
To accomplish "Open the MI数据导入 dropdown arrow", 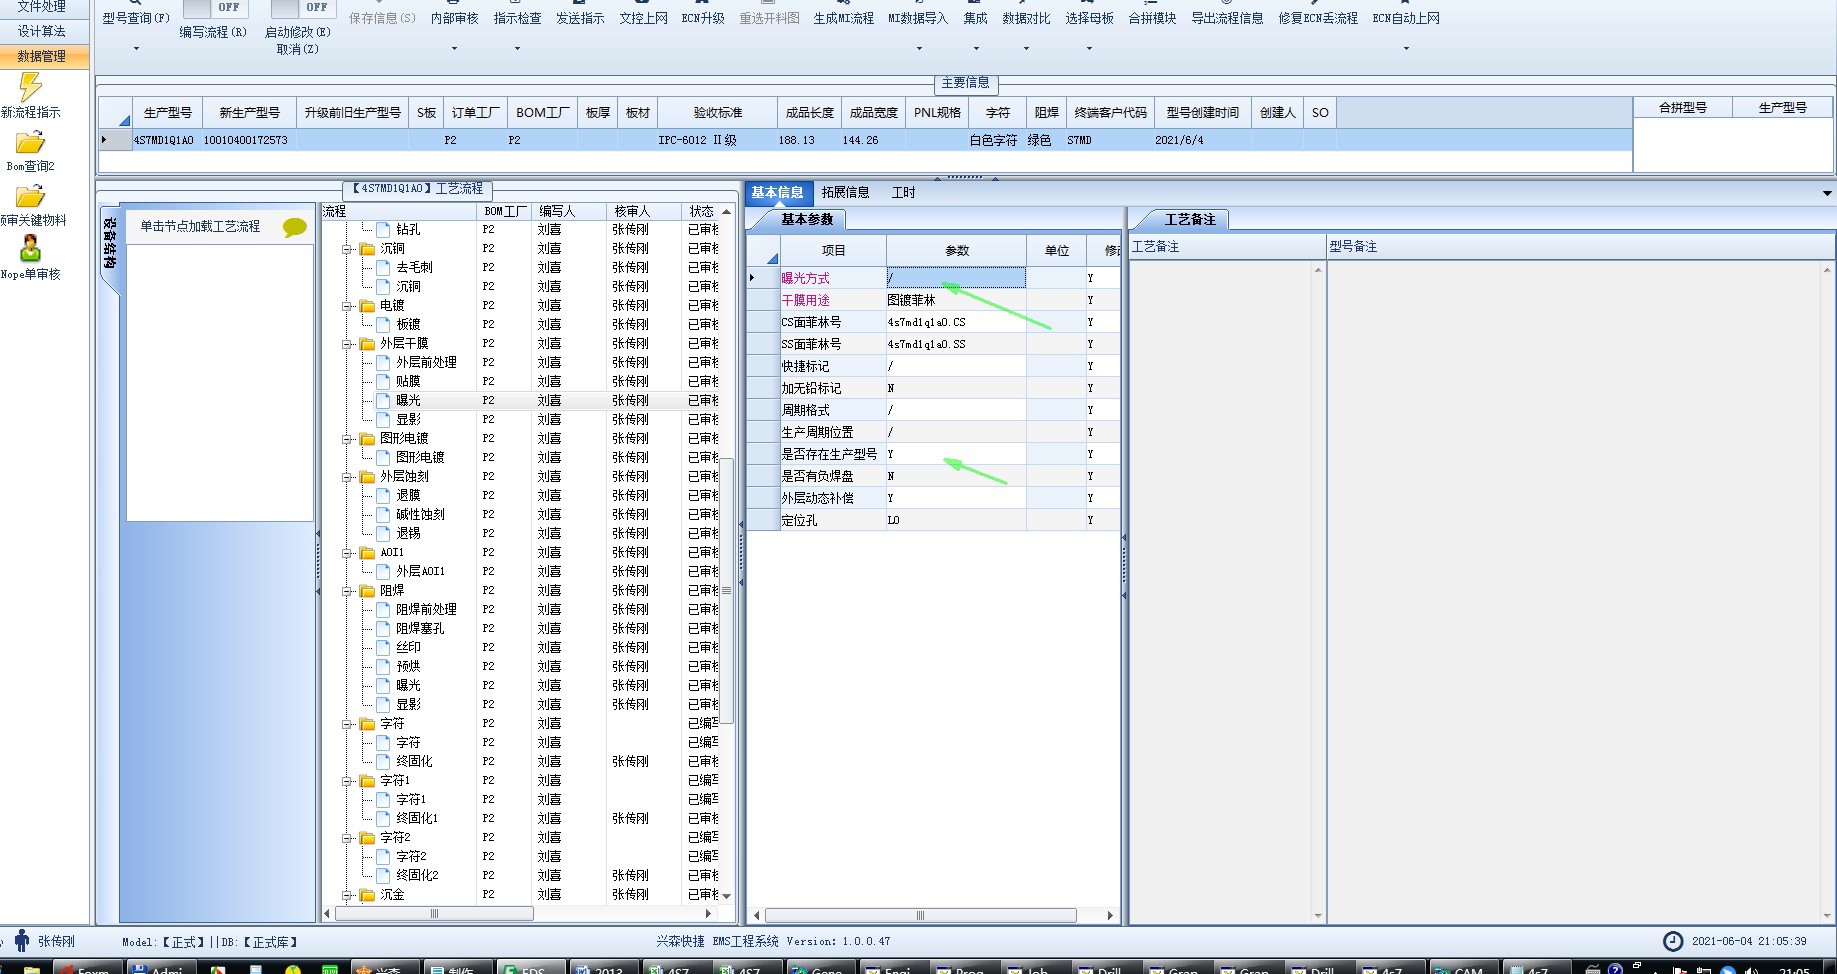I will pyautogui.click(x=918, y=48).
